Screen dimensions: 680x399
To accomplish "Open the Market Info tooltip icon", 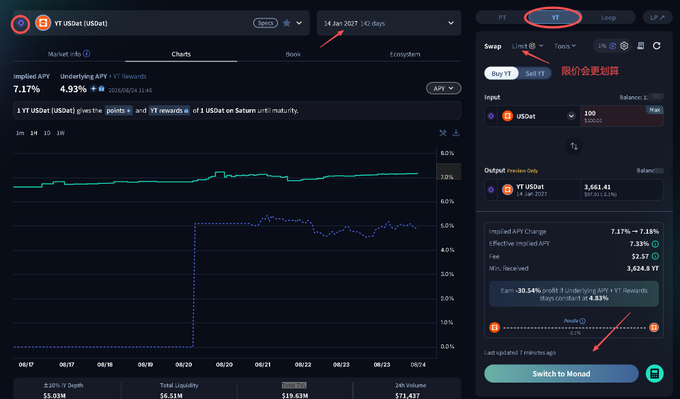I will pyautogui.click(x=87, y=54).
